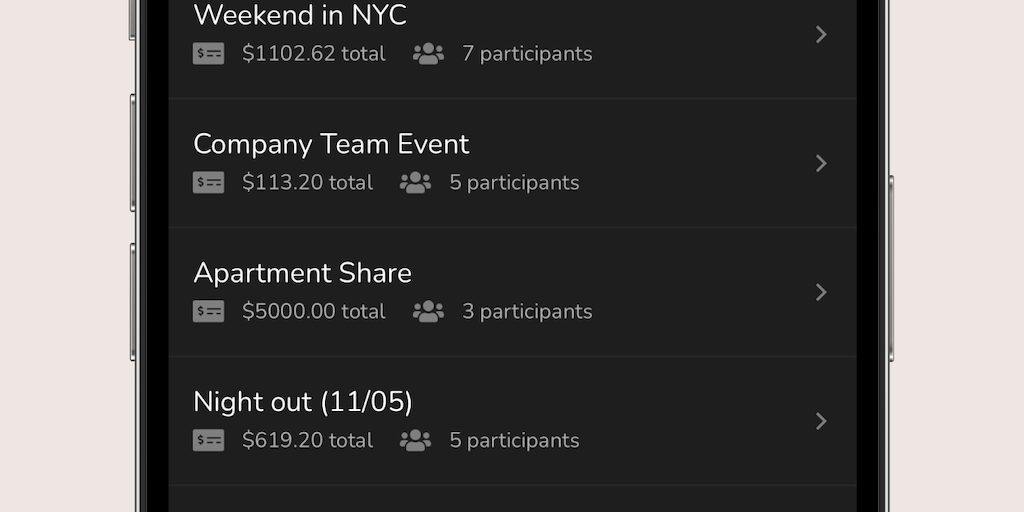The image size is (1024, 512).
Task: Expand Weekend in NYC using its chevron
Action: (821, 35)
